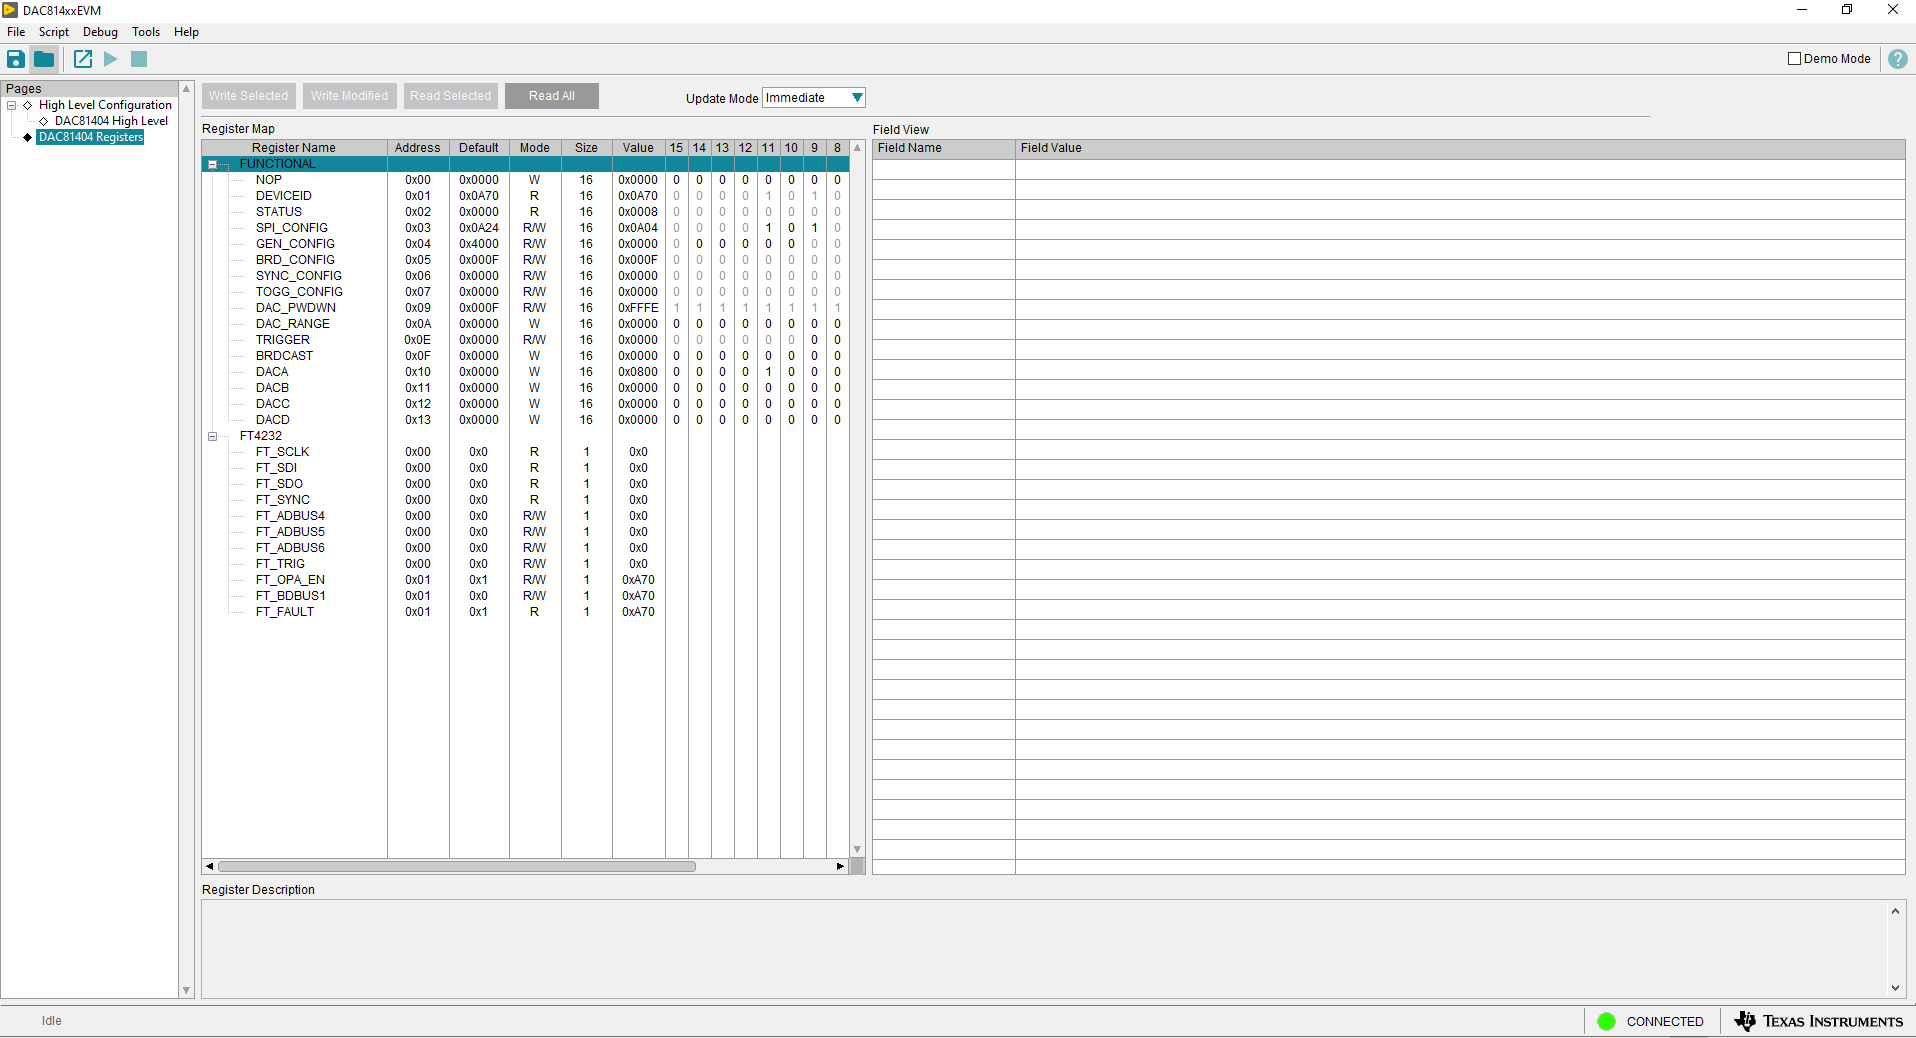Select the SYNC_CONFIG register row
The width and height of the screenshot is (1916, 1038).
[x=526, y=276]
